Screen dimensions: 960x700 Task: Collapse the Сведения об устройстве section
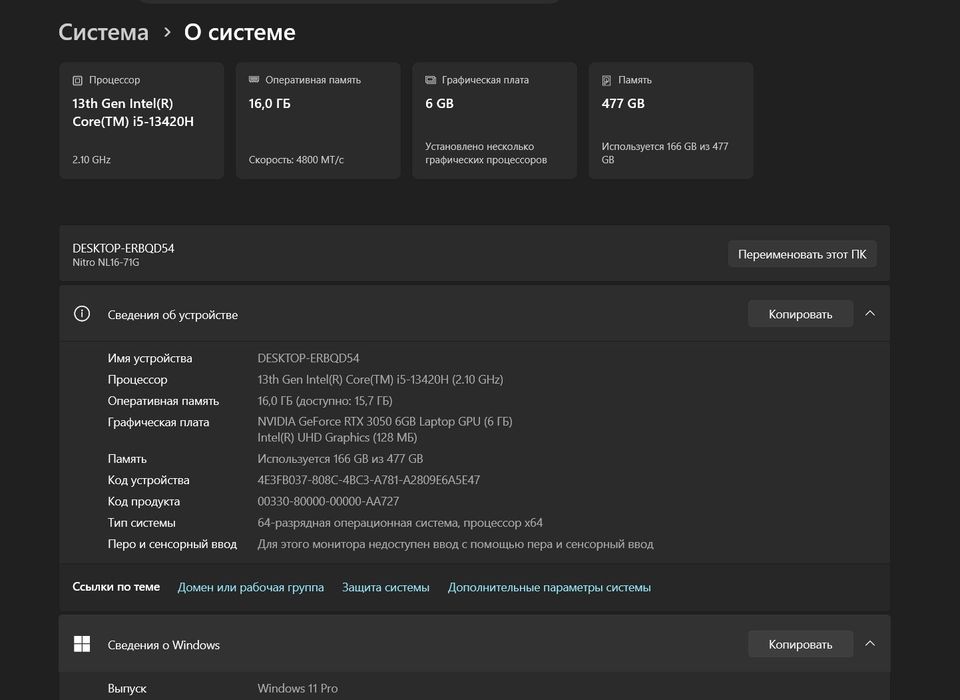coord(870,314)
